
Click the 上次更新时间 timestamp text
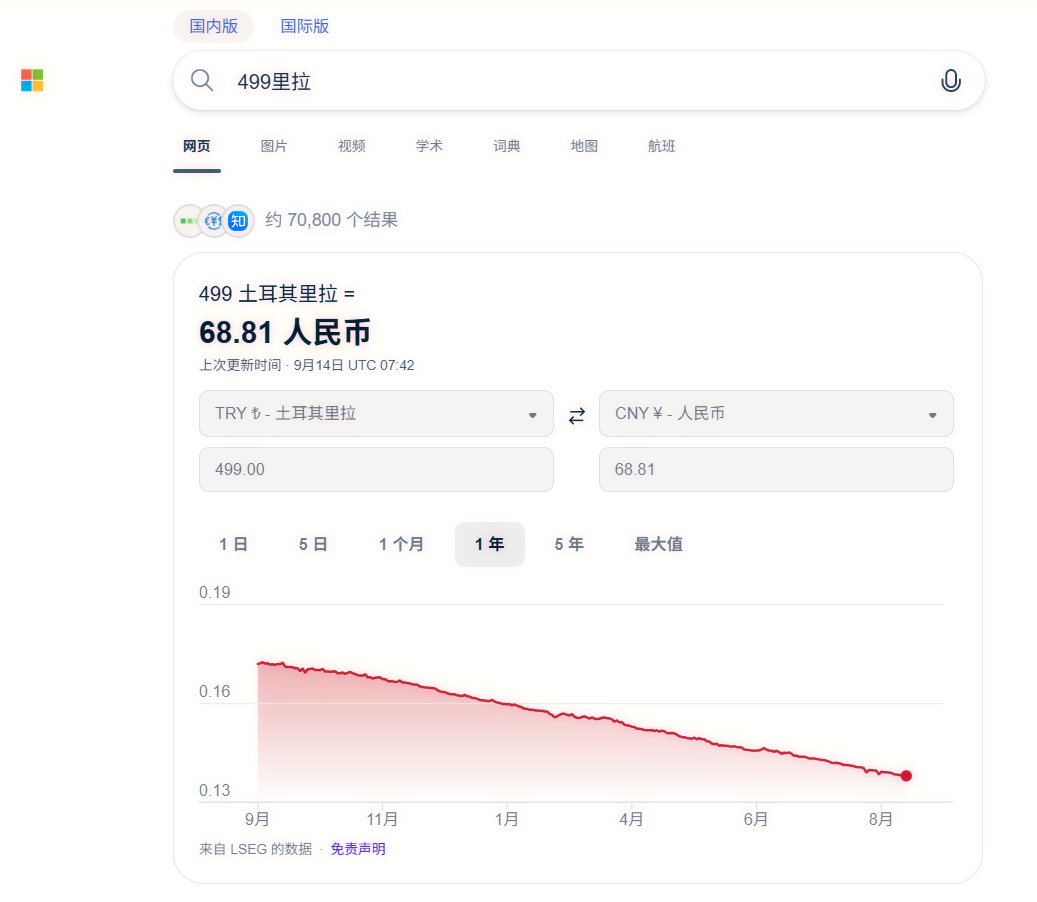coord(307,366)
